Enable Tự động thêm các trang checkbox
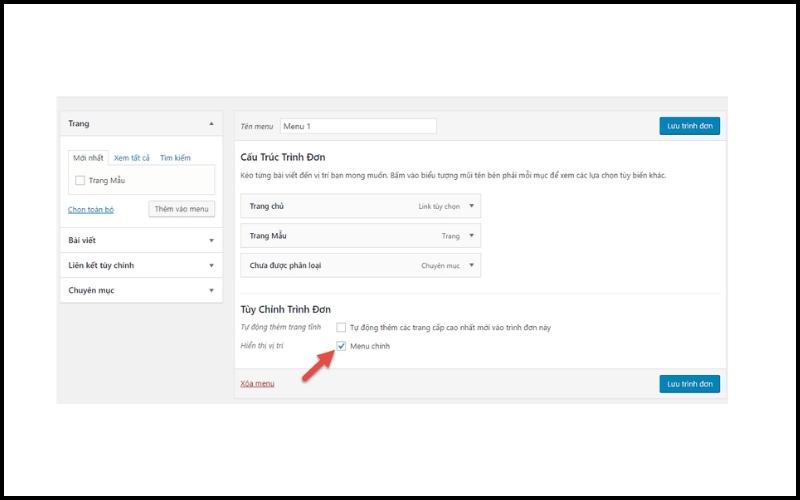 [x=341, y=327]
